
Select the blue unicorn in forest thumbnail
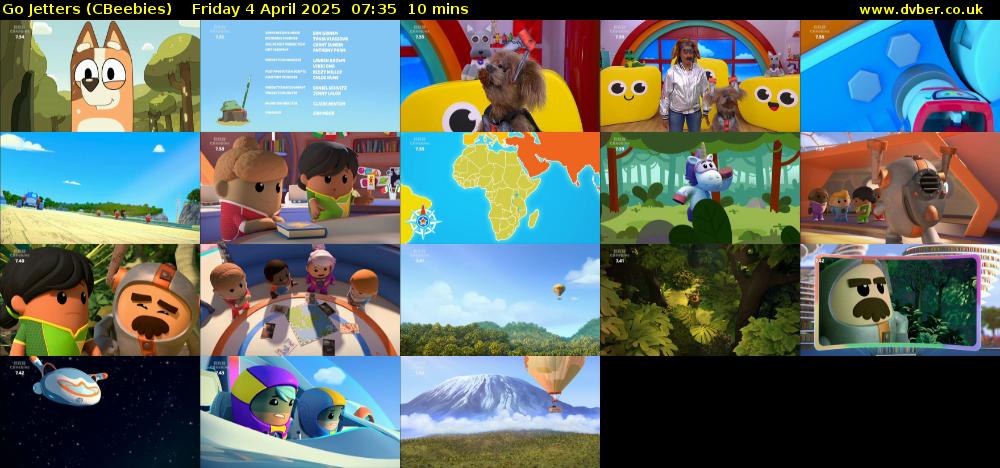700,188
